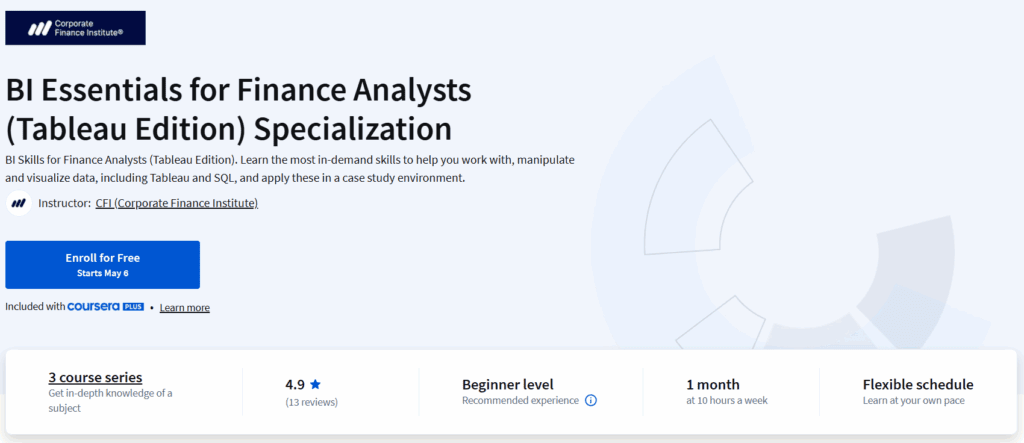
Task: Click the blue rating star icon
Action: pyautogui.click(x=315, y=384)
